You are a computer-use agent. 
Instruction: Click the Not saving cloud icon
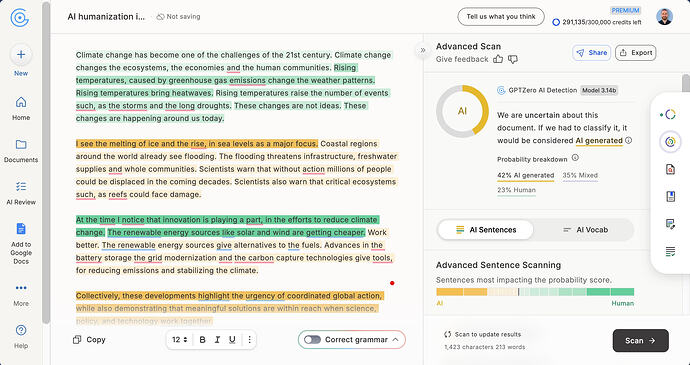click(x=160, y=17)
